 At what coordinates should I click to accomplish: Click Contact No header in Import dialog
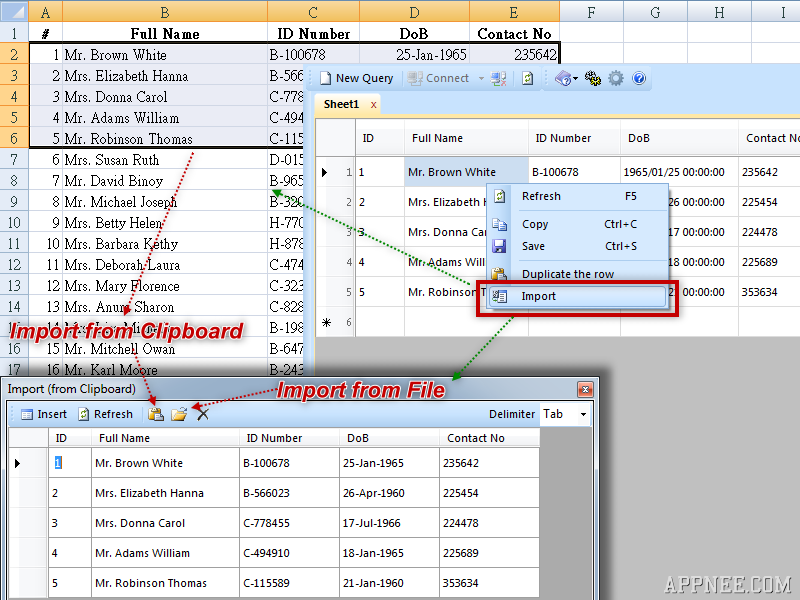[489, 438]
